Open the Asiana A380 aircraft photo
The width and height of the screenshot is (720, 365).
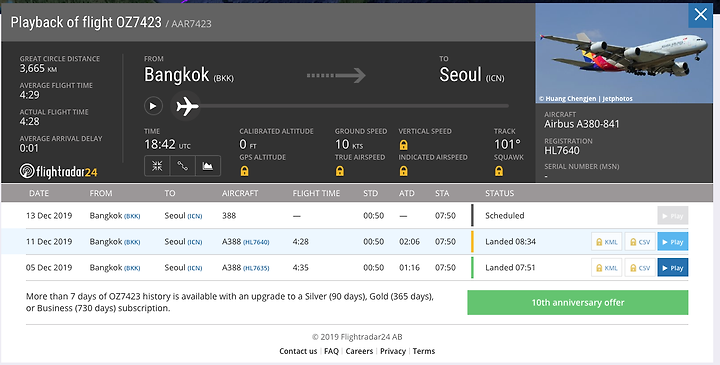coord(624,53)
